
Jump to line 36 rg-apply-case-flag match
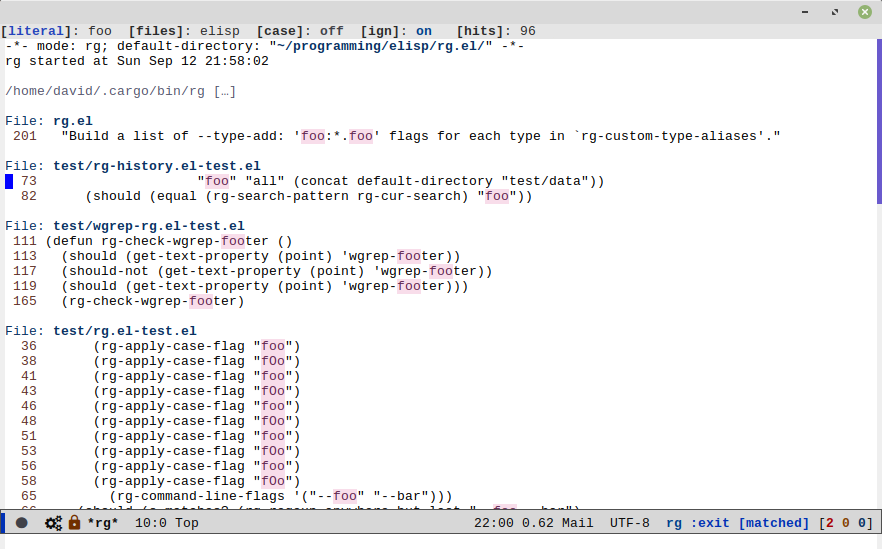click(x=161, y=346)
